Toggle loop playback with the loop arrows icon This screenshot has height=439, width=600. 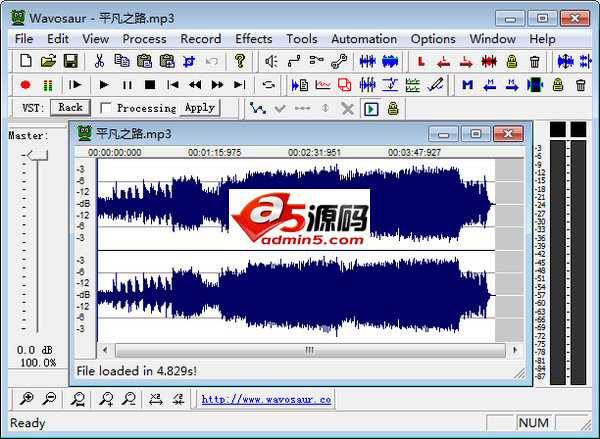coord(269,85)
